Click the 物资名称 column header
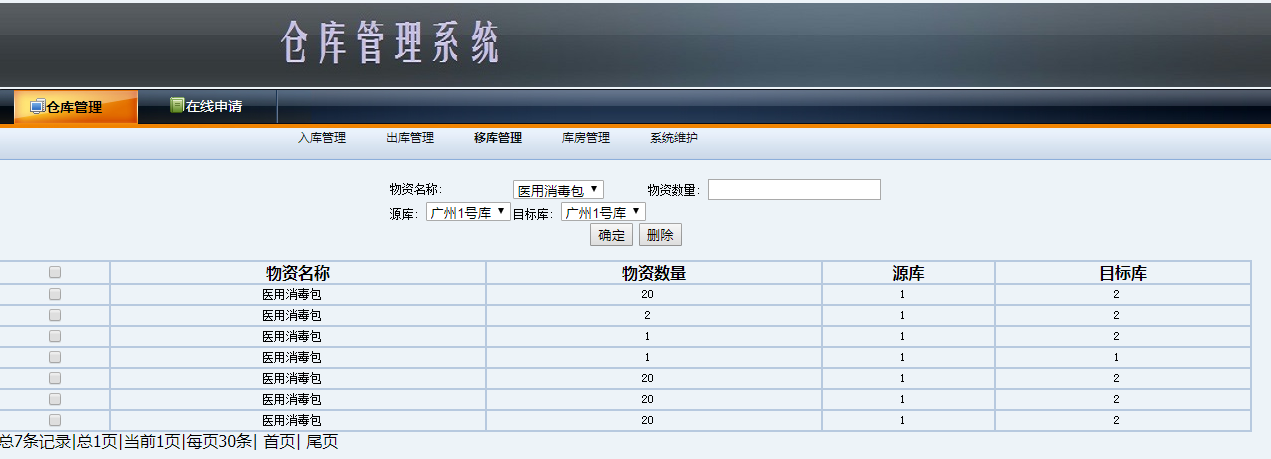Screen dimensions: 1271x459 point(298,273)
